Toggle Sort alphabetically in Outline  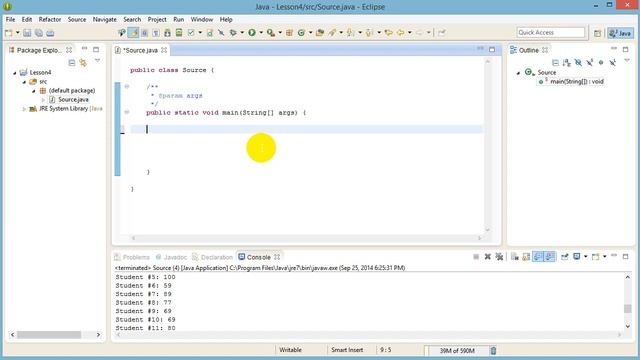click(x=567, y=62)
